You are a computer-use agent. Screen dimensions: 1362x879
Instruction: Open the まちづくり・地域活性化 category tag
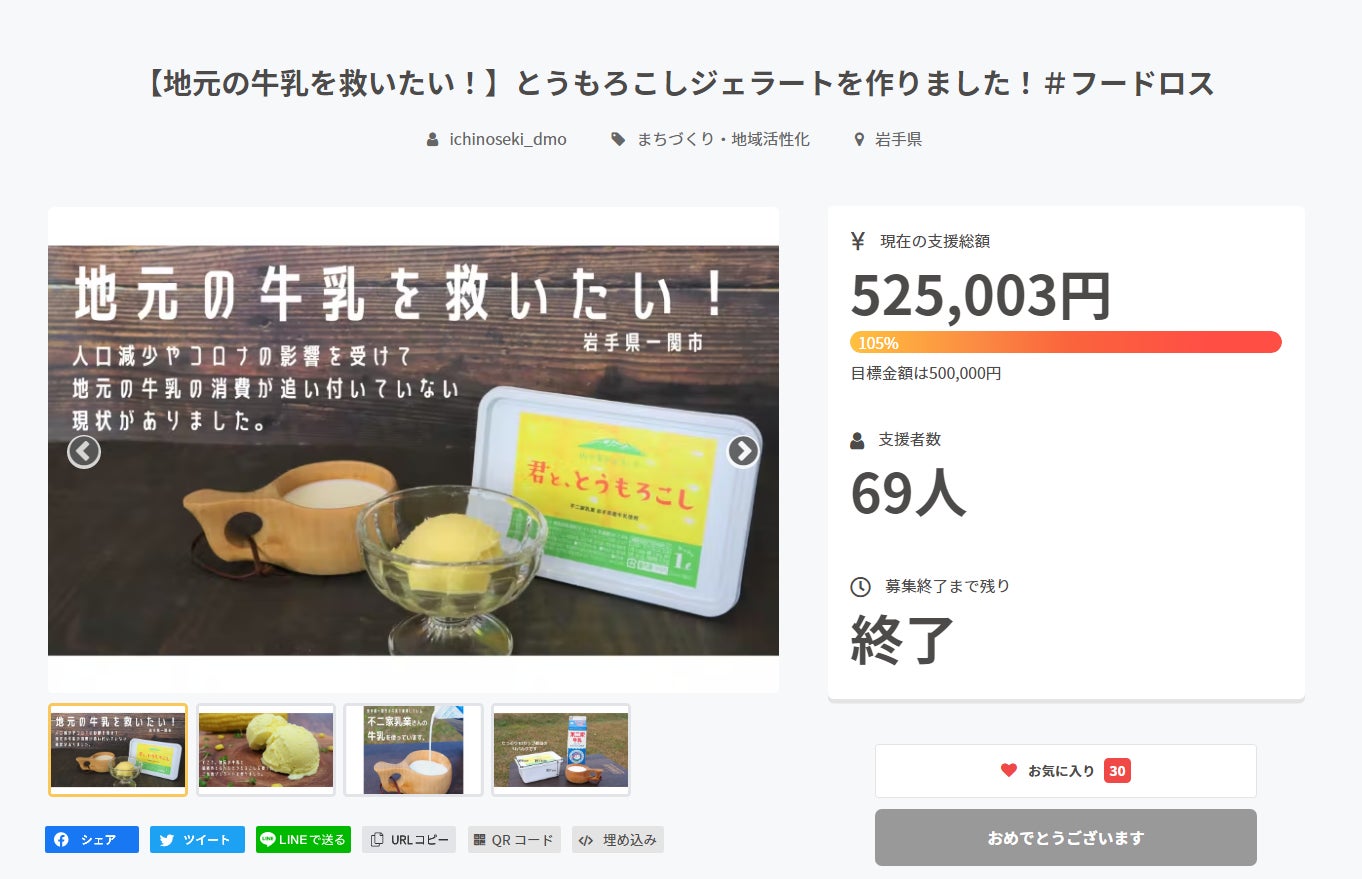point(723,139)
